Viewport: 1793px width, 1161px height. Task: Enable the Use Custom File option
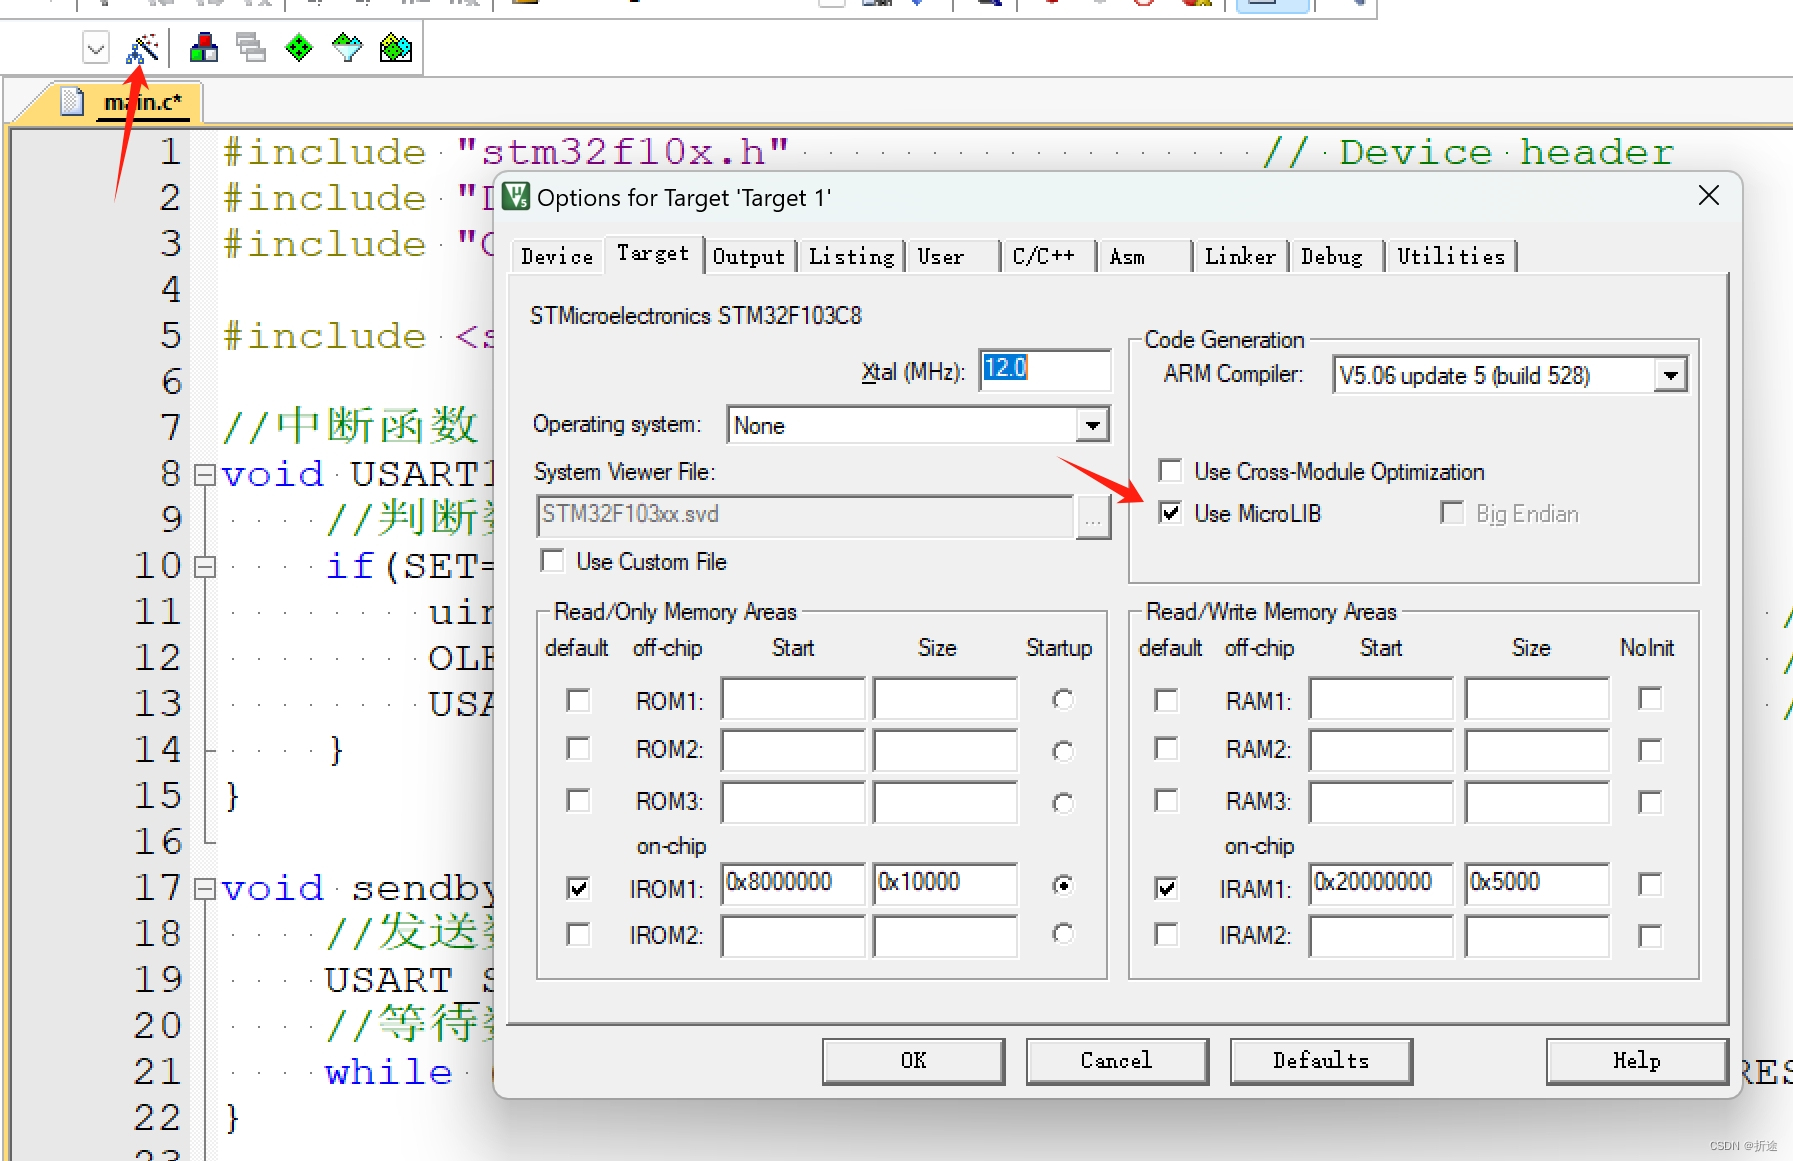[551, 561]
